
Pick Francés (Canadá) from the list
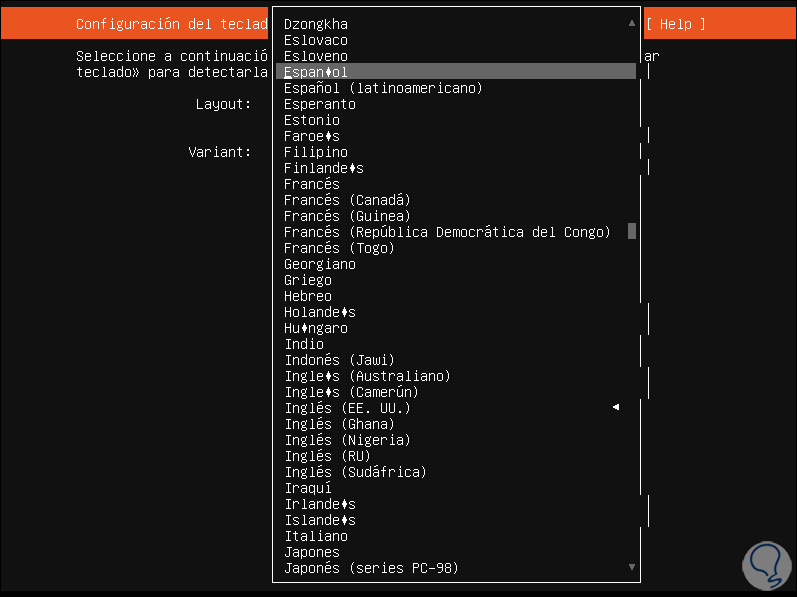pyautogui.click(x=347, y=200)
